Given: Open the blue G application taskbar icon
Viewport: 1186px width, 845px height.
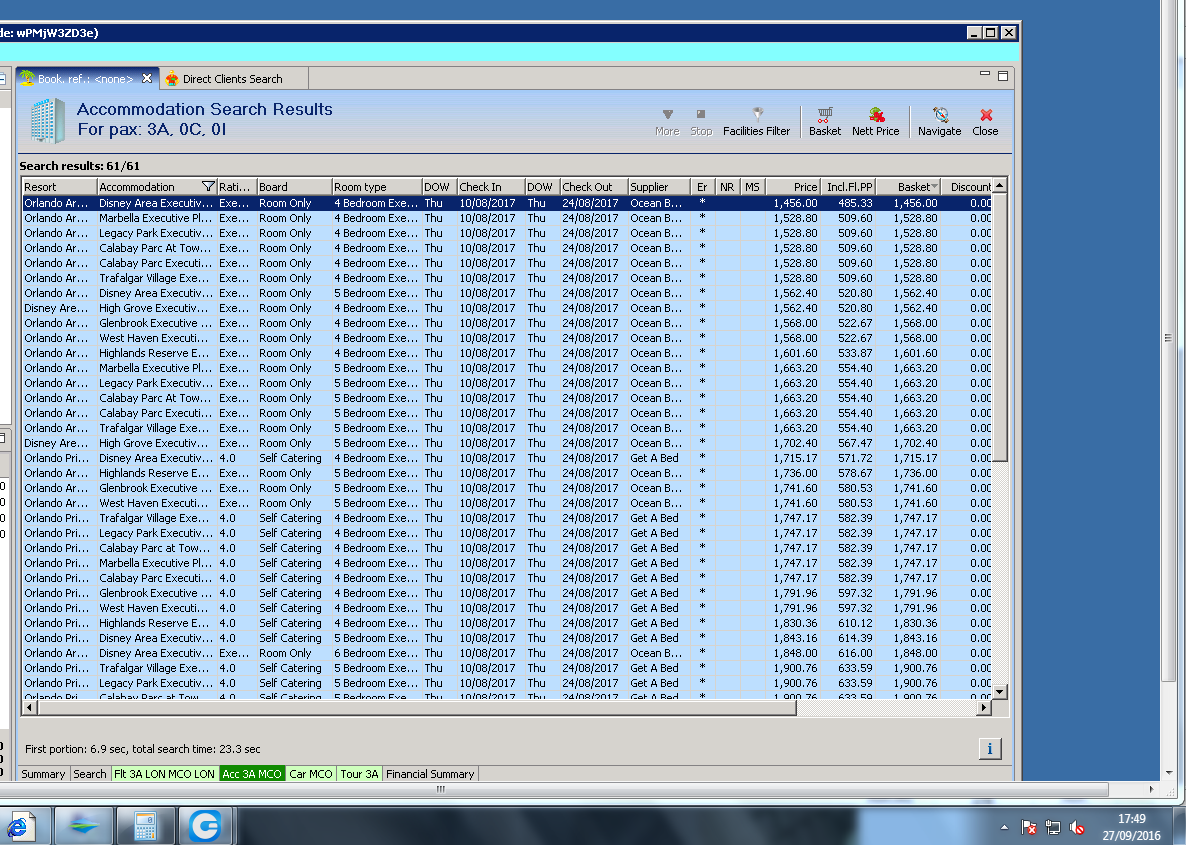Looking at the screenshot, I should coord(205,825).
